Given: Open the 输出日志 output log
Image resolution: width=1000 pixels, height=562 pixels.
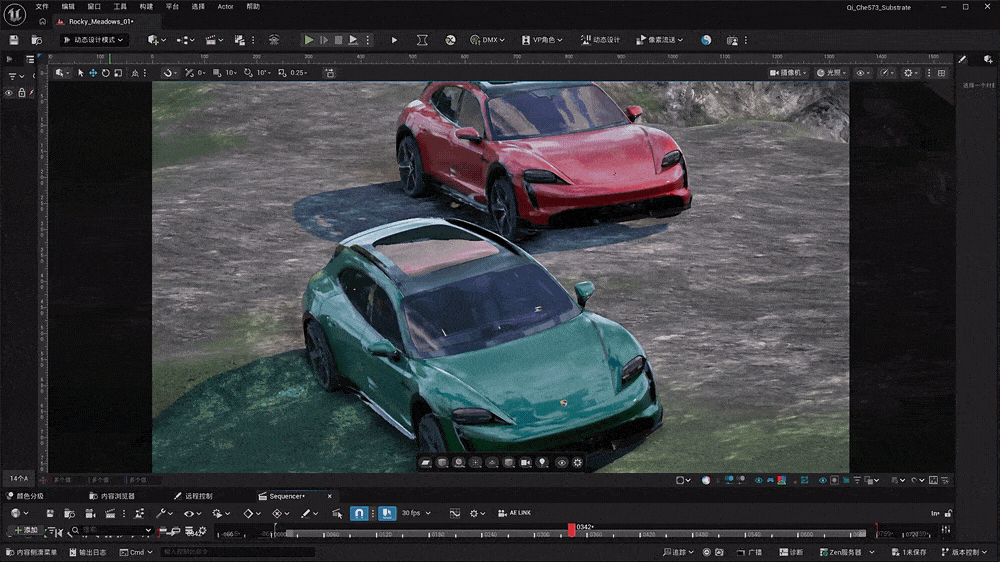Looking at the screenshot, I should [88, 552].
